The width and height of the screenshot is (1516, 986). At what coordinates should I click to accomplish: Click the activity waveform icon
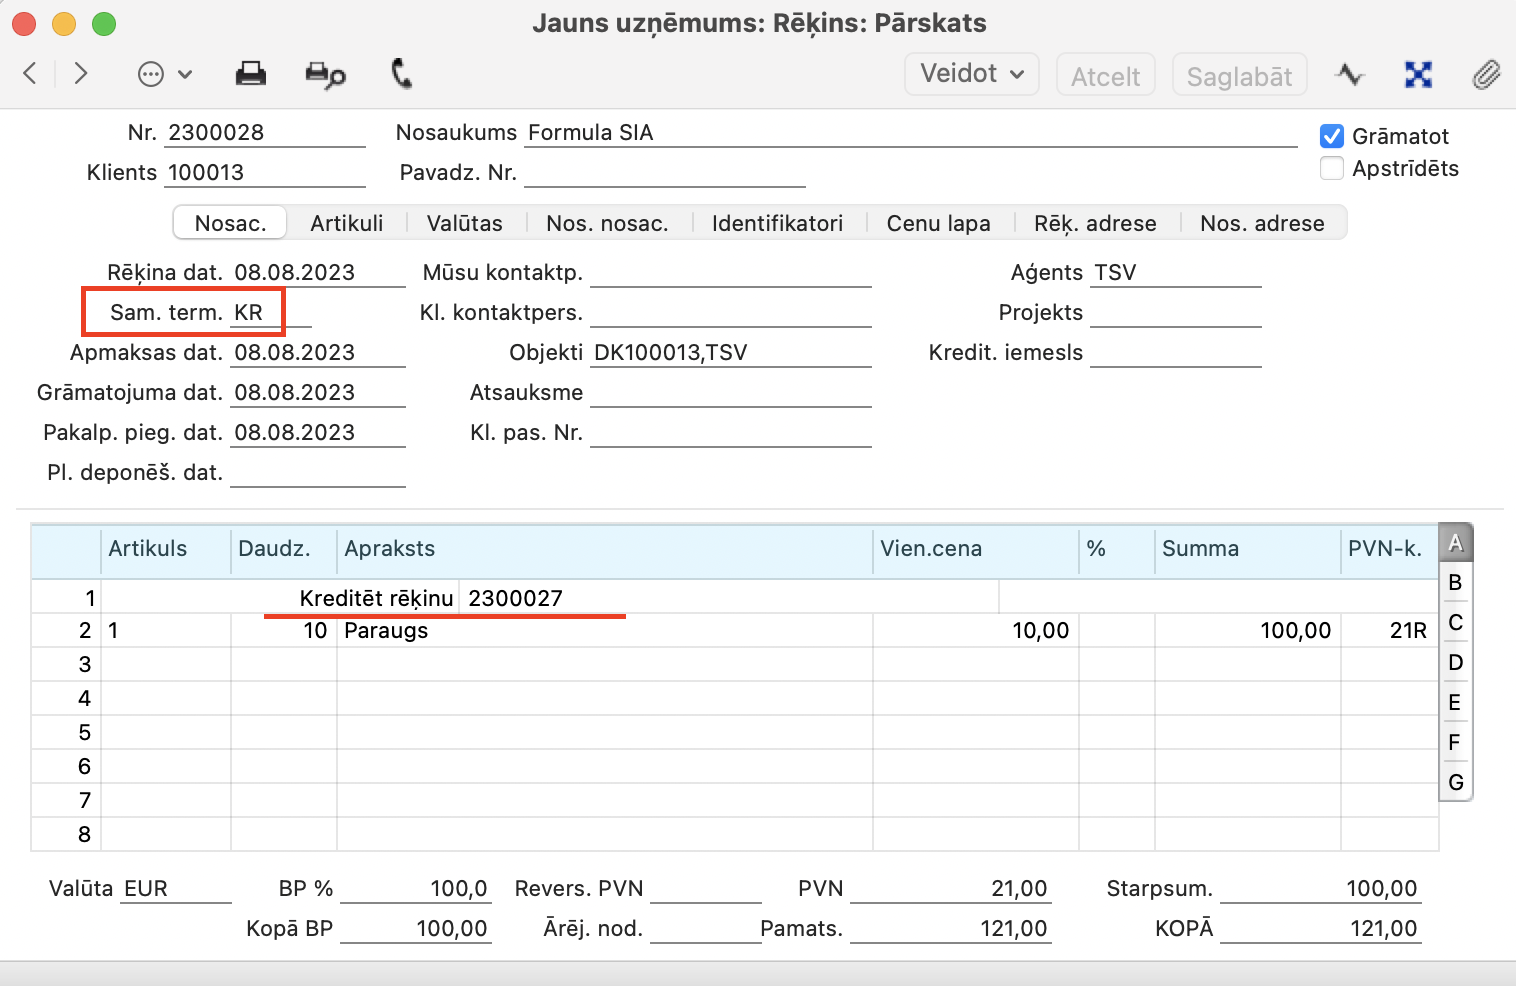[1349, 75]
